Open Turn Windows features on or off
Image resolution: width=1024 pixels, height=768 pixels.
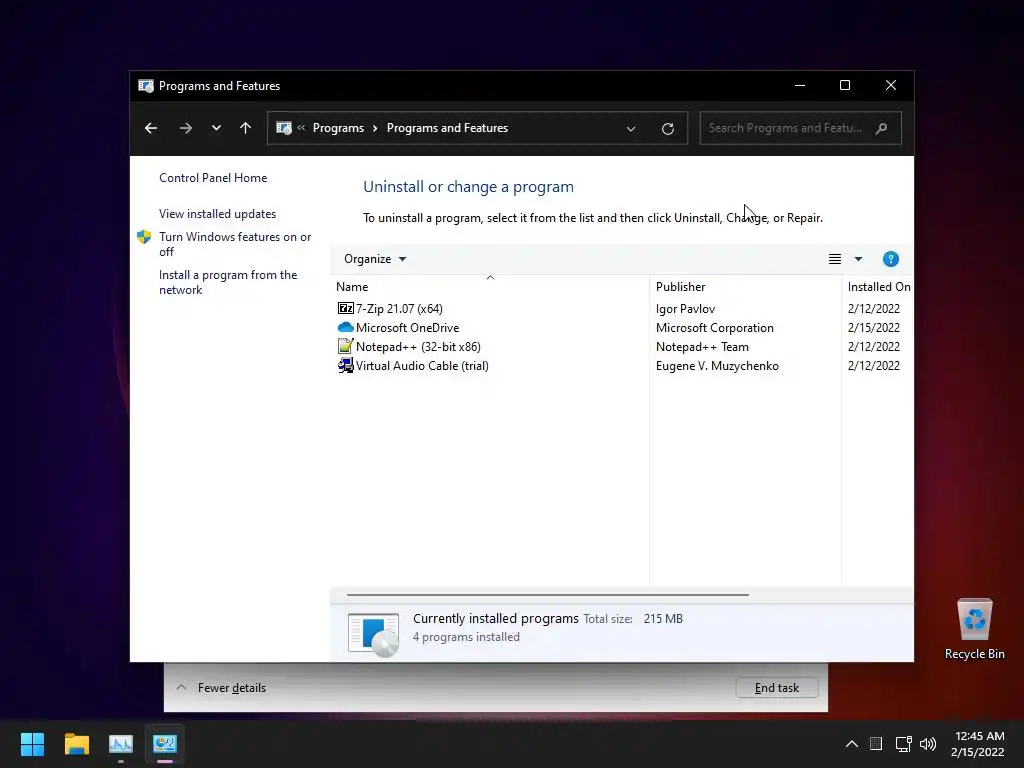[235, 244]
